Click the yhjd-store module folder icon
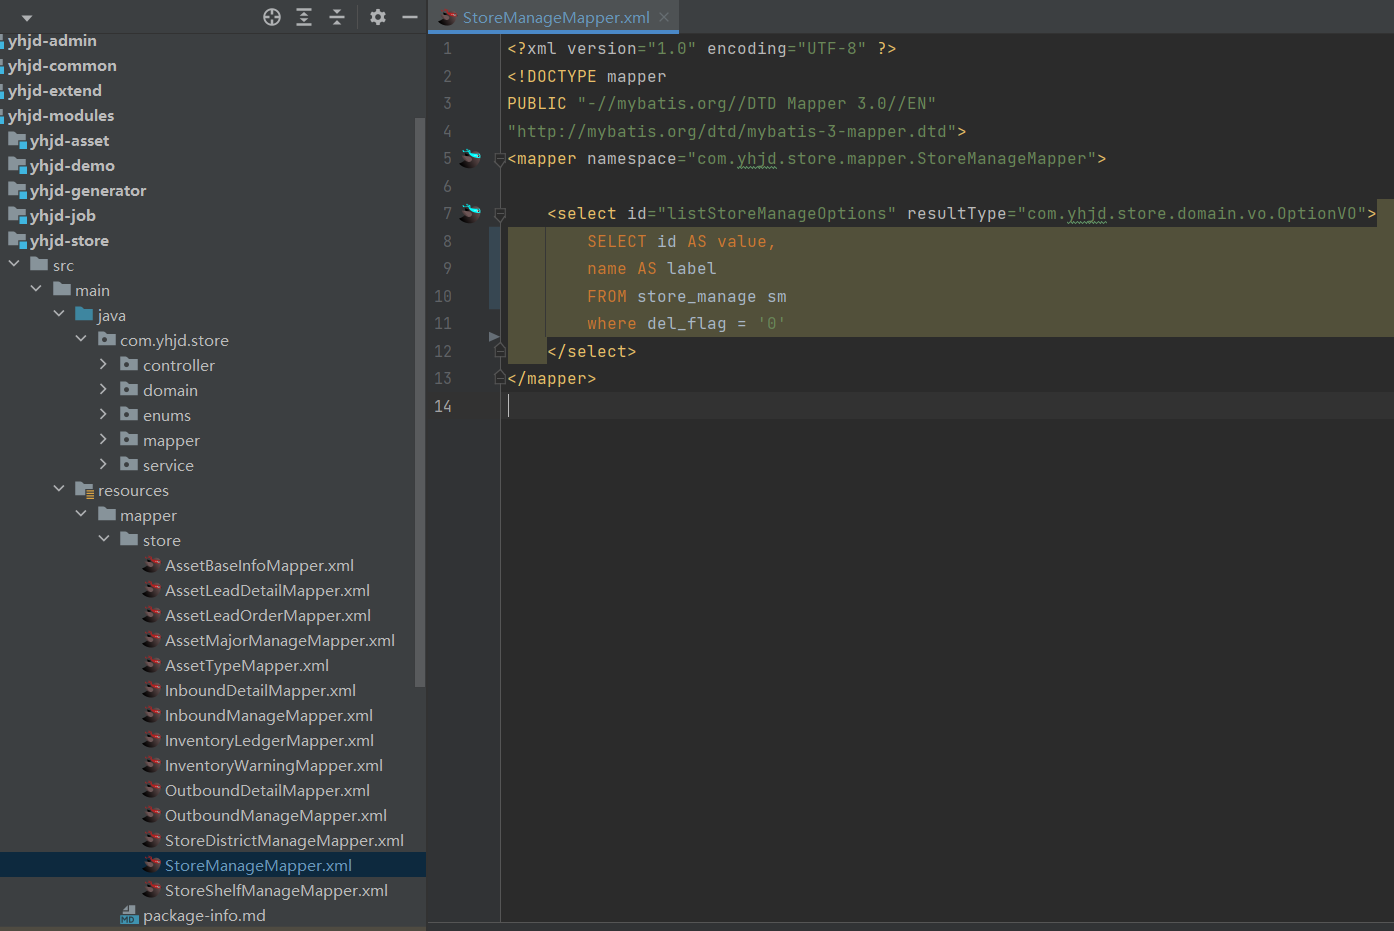This screenshot has width=1394, height=931. 17,240
